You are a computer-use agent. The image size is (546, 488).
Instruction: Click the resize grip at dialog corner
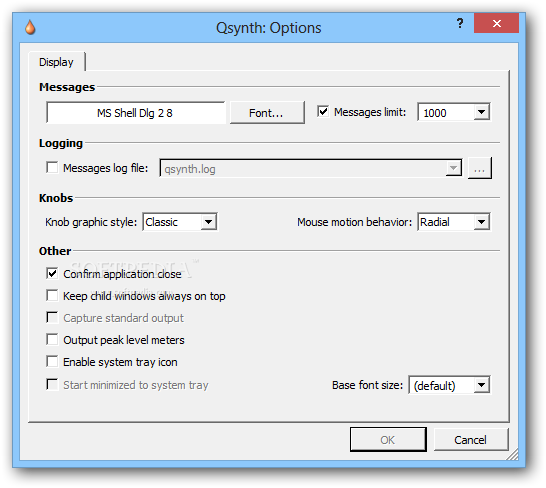click(x=512, y=454)
